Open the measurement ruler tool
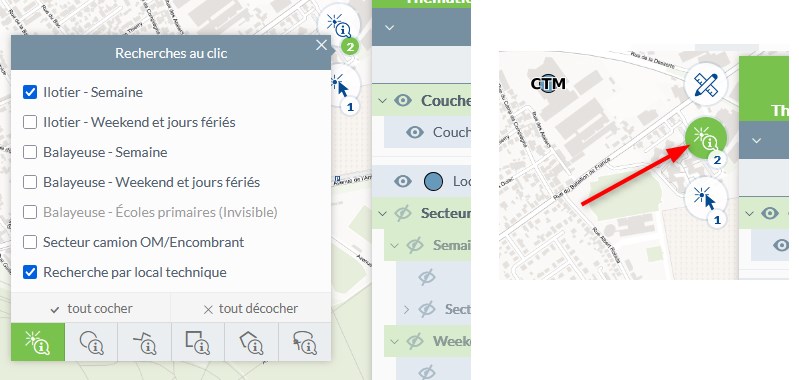The width and height of the screenshot is (799, 380). [705, 84]
